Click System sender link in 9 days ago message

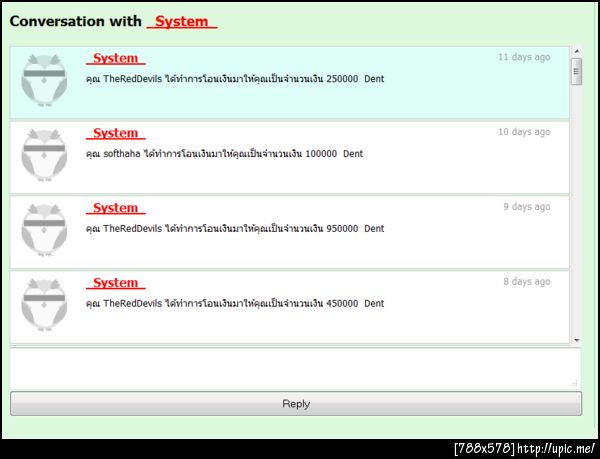(x=116, y=208)
